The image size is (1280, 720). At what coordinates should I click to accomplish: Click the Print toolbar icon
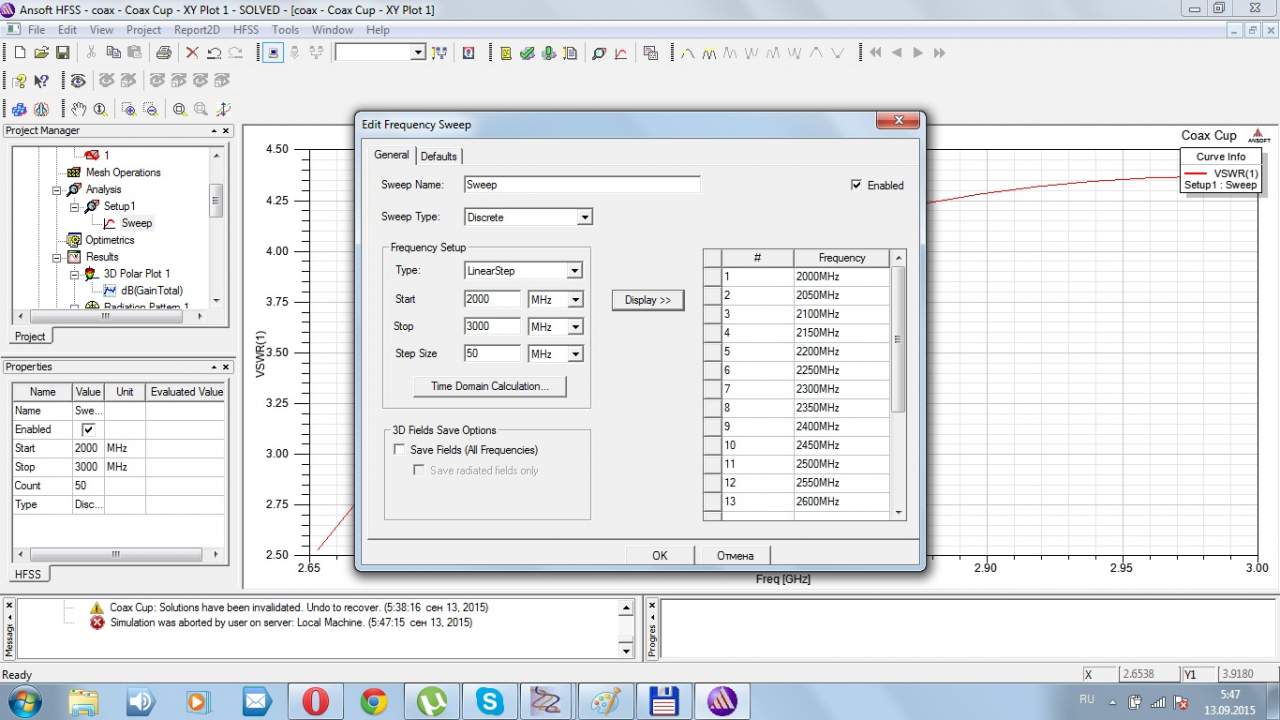(x=163, y=53)
